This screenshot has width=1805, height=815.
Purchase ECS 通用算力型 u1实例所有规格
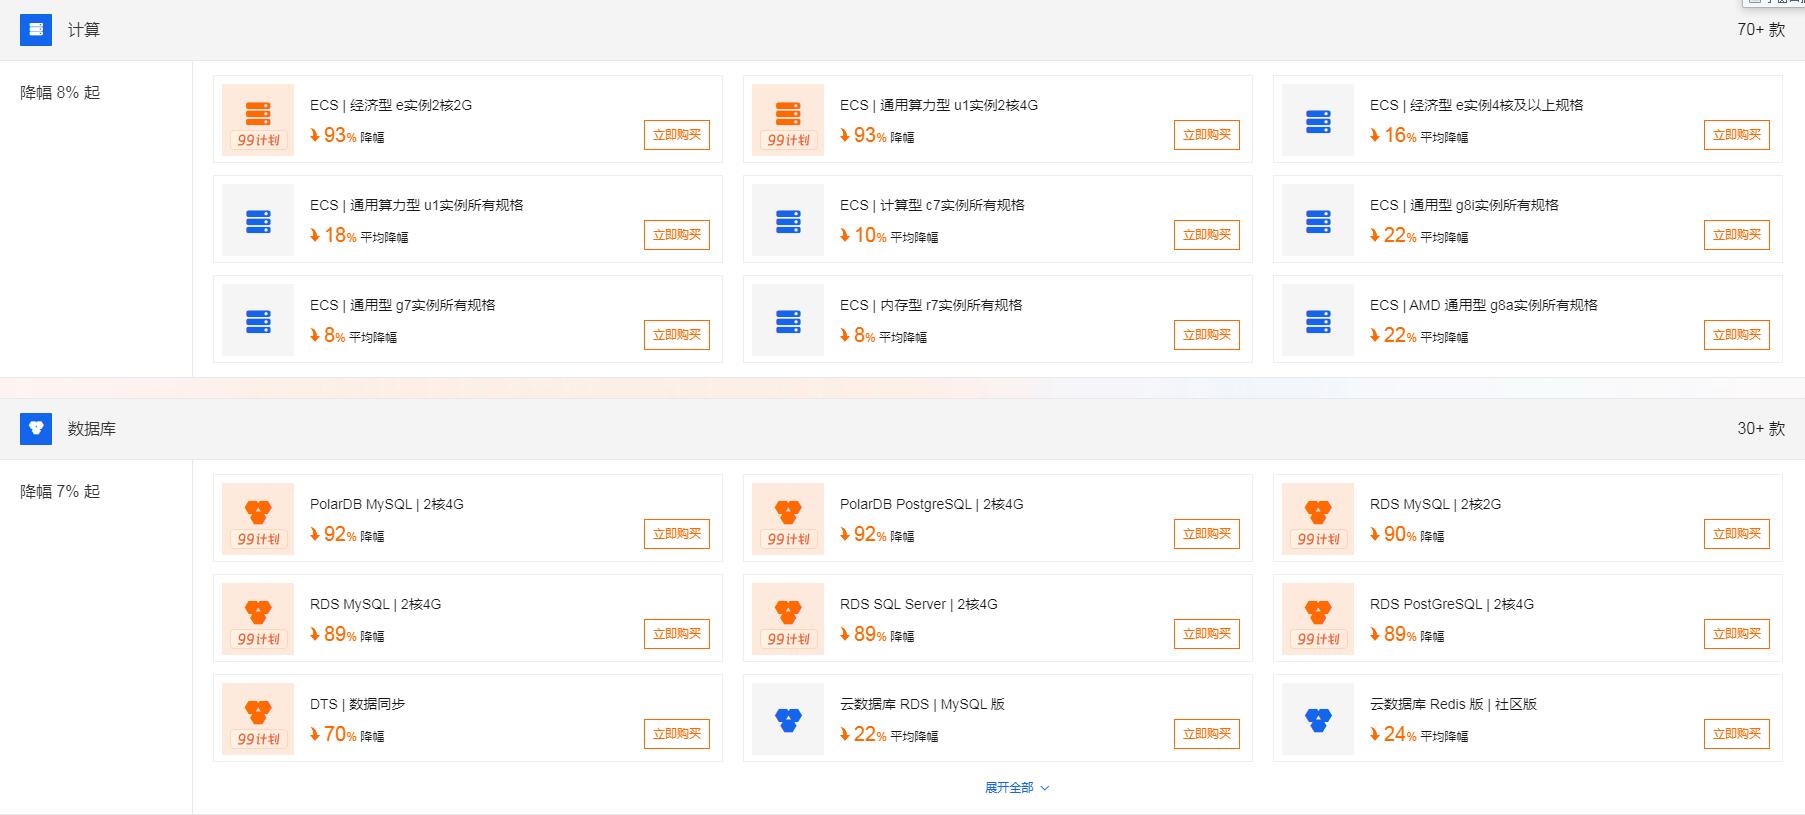677,235
